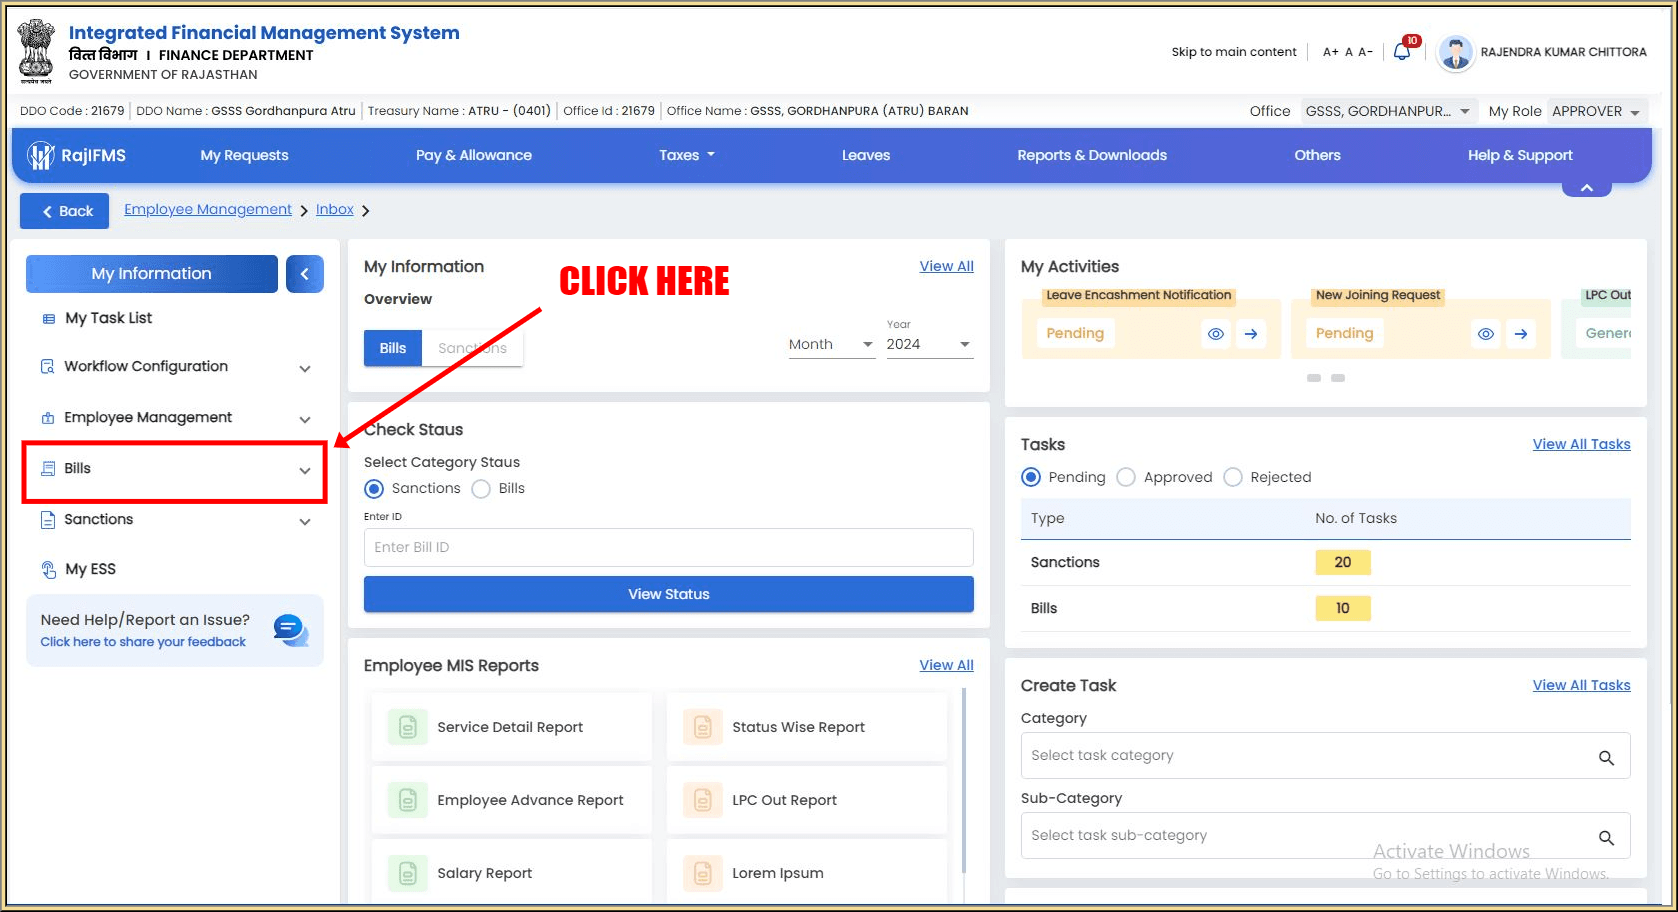Click the My Task List icon

pyautogui.click(x=48, y=319)
